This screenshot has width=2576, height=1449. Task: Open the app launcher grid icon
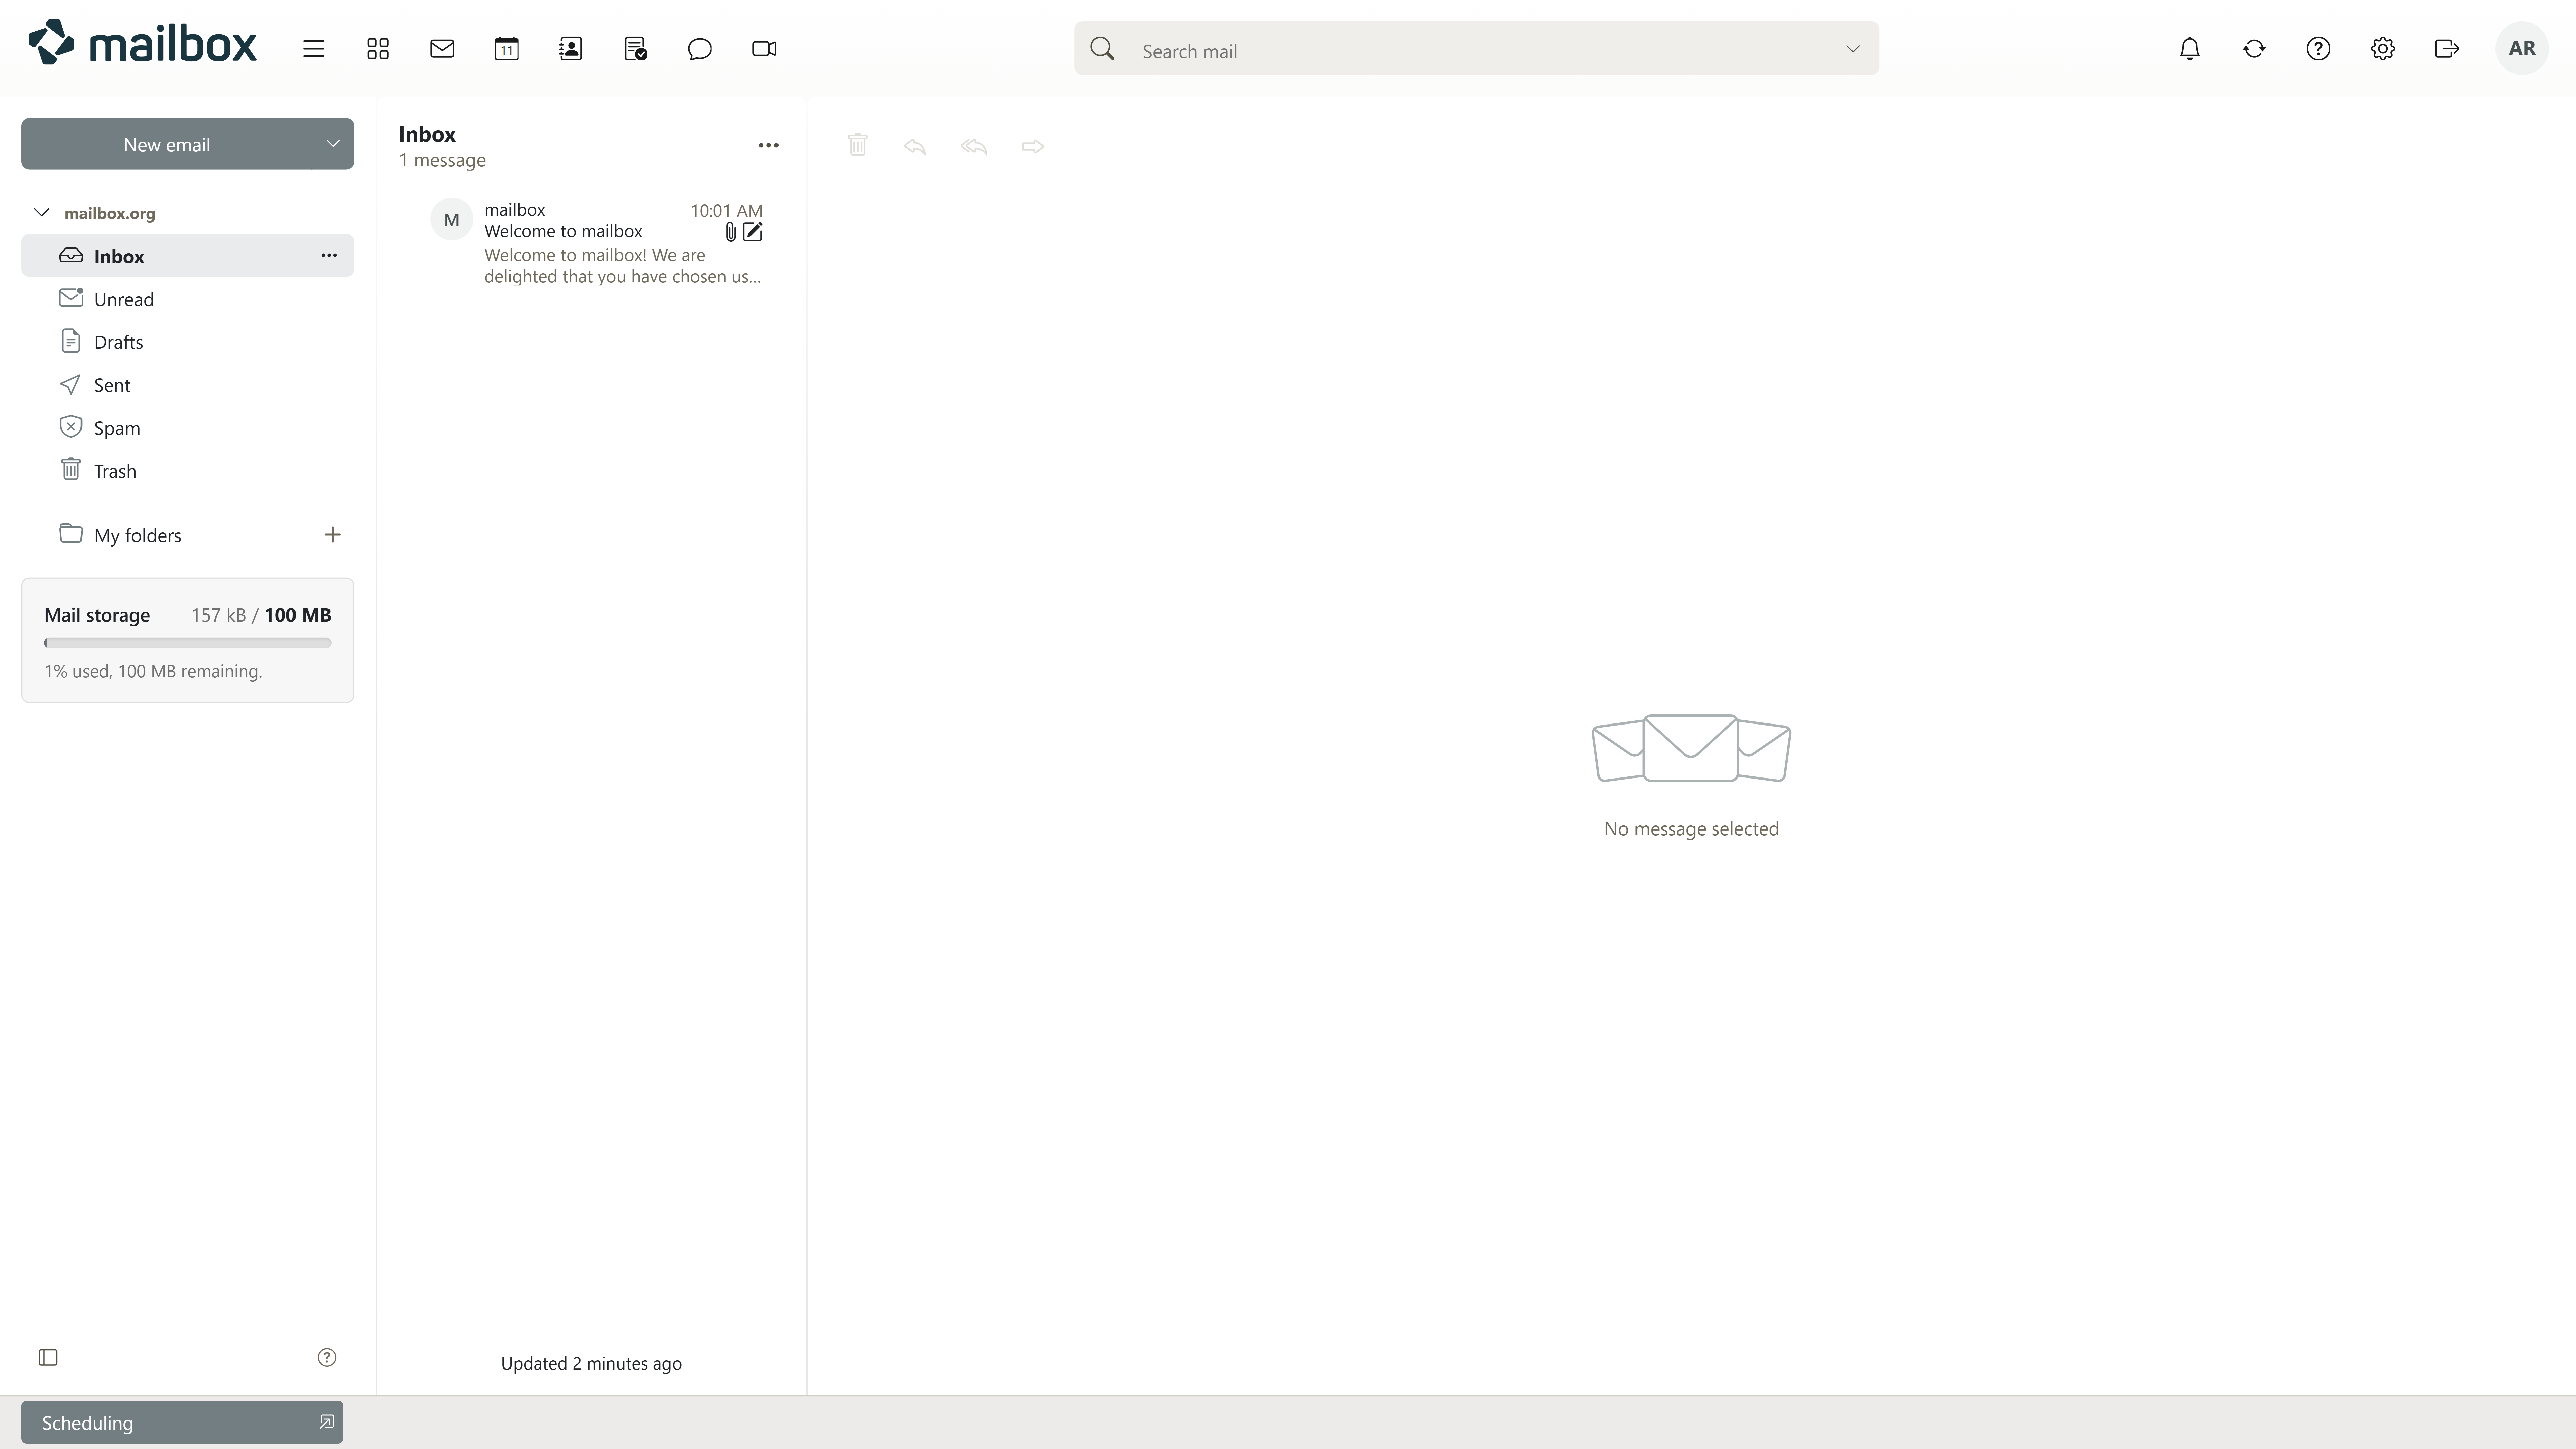click(377, 49)
